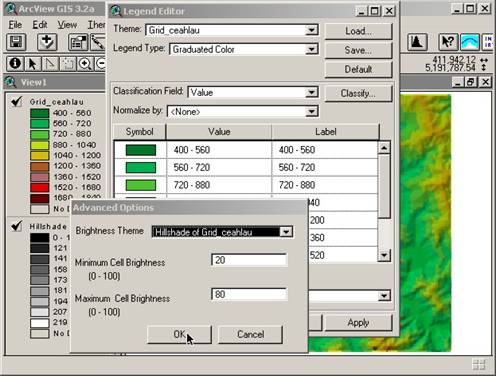Open the Theme Properties toolbar icon

(x=78, y=42)
